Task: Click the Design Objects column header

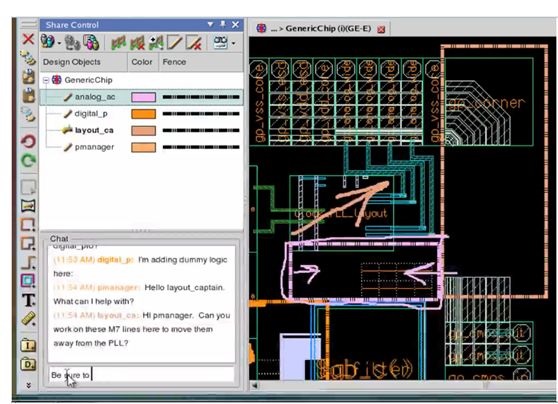Action: [84, 62]
